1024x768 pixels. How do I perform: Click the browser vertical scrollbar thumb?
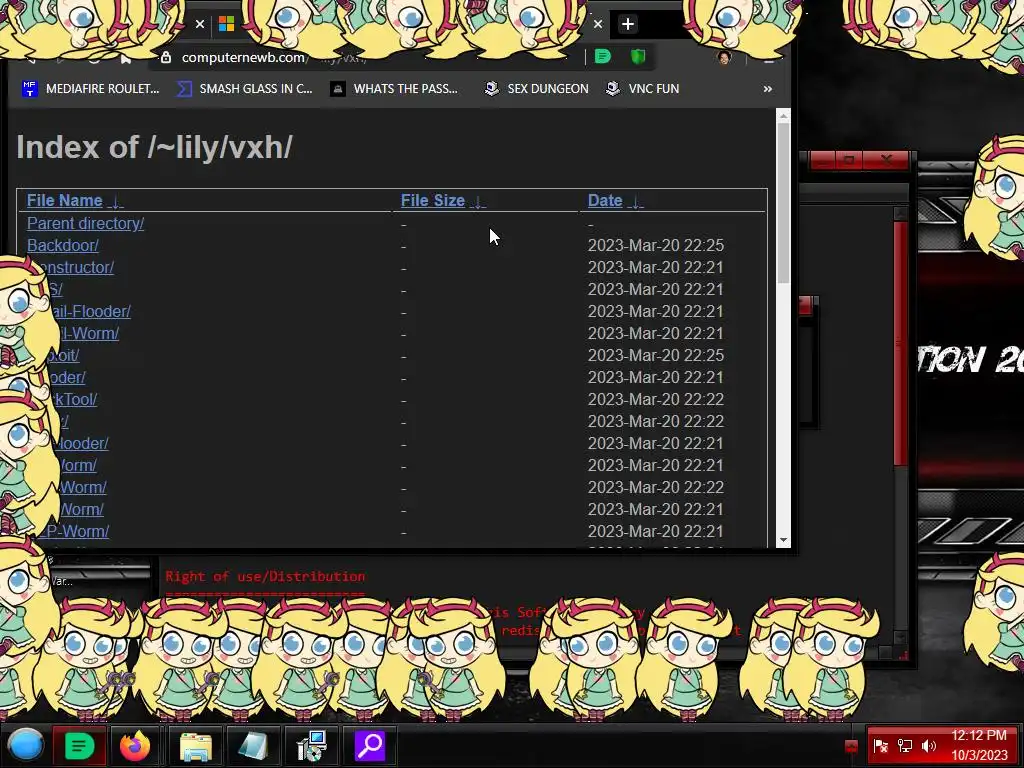coord(783,203)
